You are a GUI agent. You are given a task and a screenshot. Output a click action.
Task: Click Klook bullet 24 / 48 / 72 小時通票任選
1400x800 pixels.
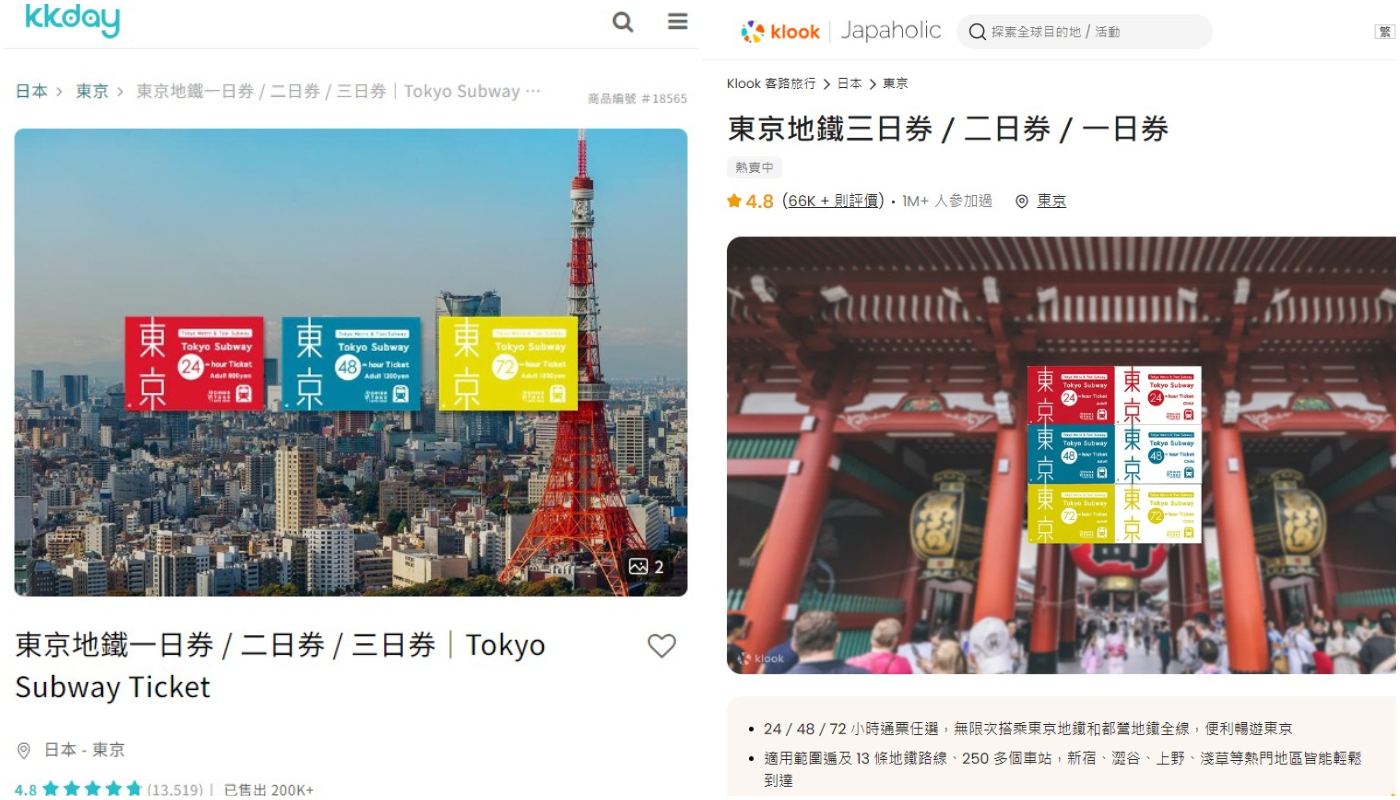(x=1028, y=729)
